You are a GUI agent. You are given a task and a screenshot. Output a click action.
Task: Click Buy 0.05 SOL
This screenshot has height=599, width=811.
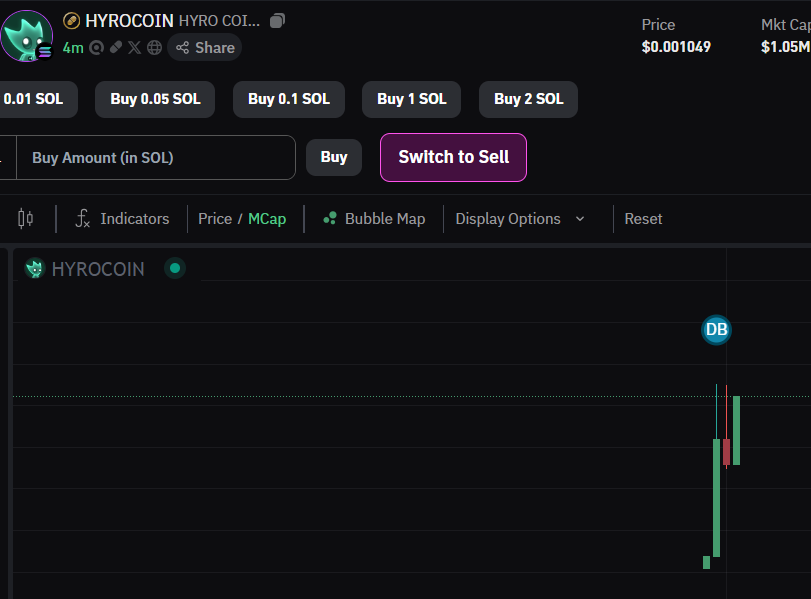point(155,99)
